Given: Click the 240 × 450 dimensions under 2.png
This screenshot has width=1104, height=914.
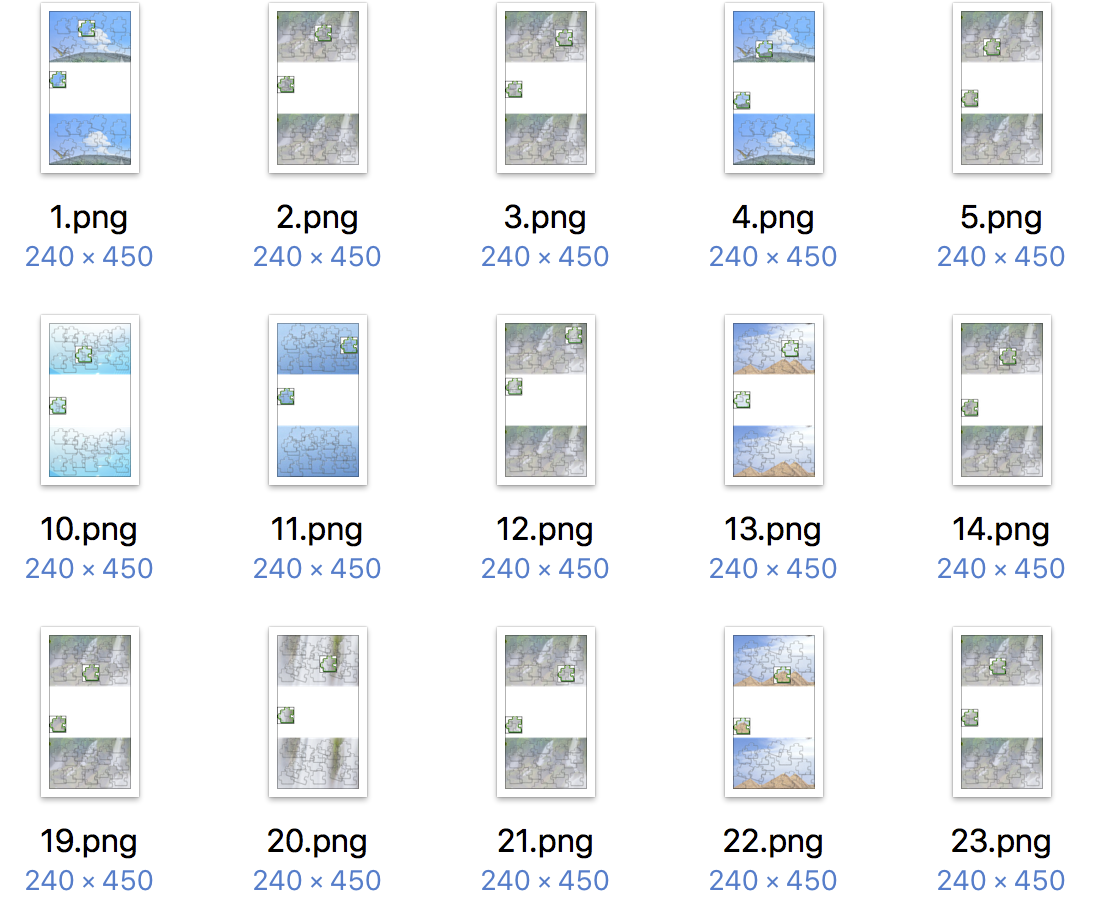Looking at the screenshot, I should point(317,257).
